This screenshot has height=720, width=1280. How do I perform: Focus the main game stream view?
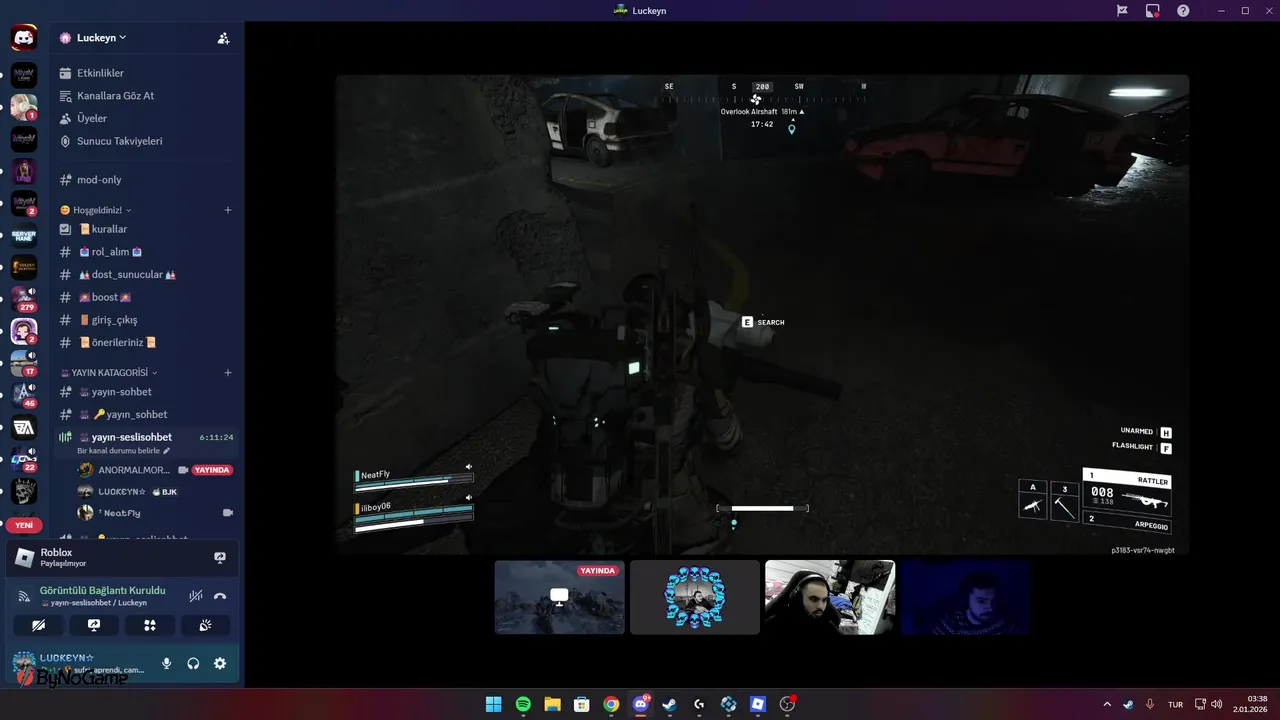point(762,315)
